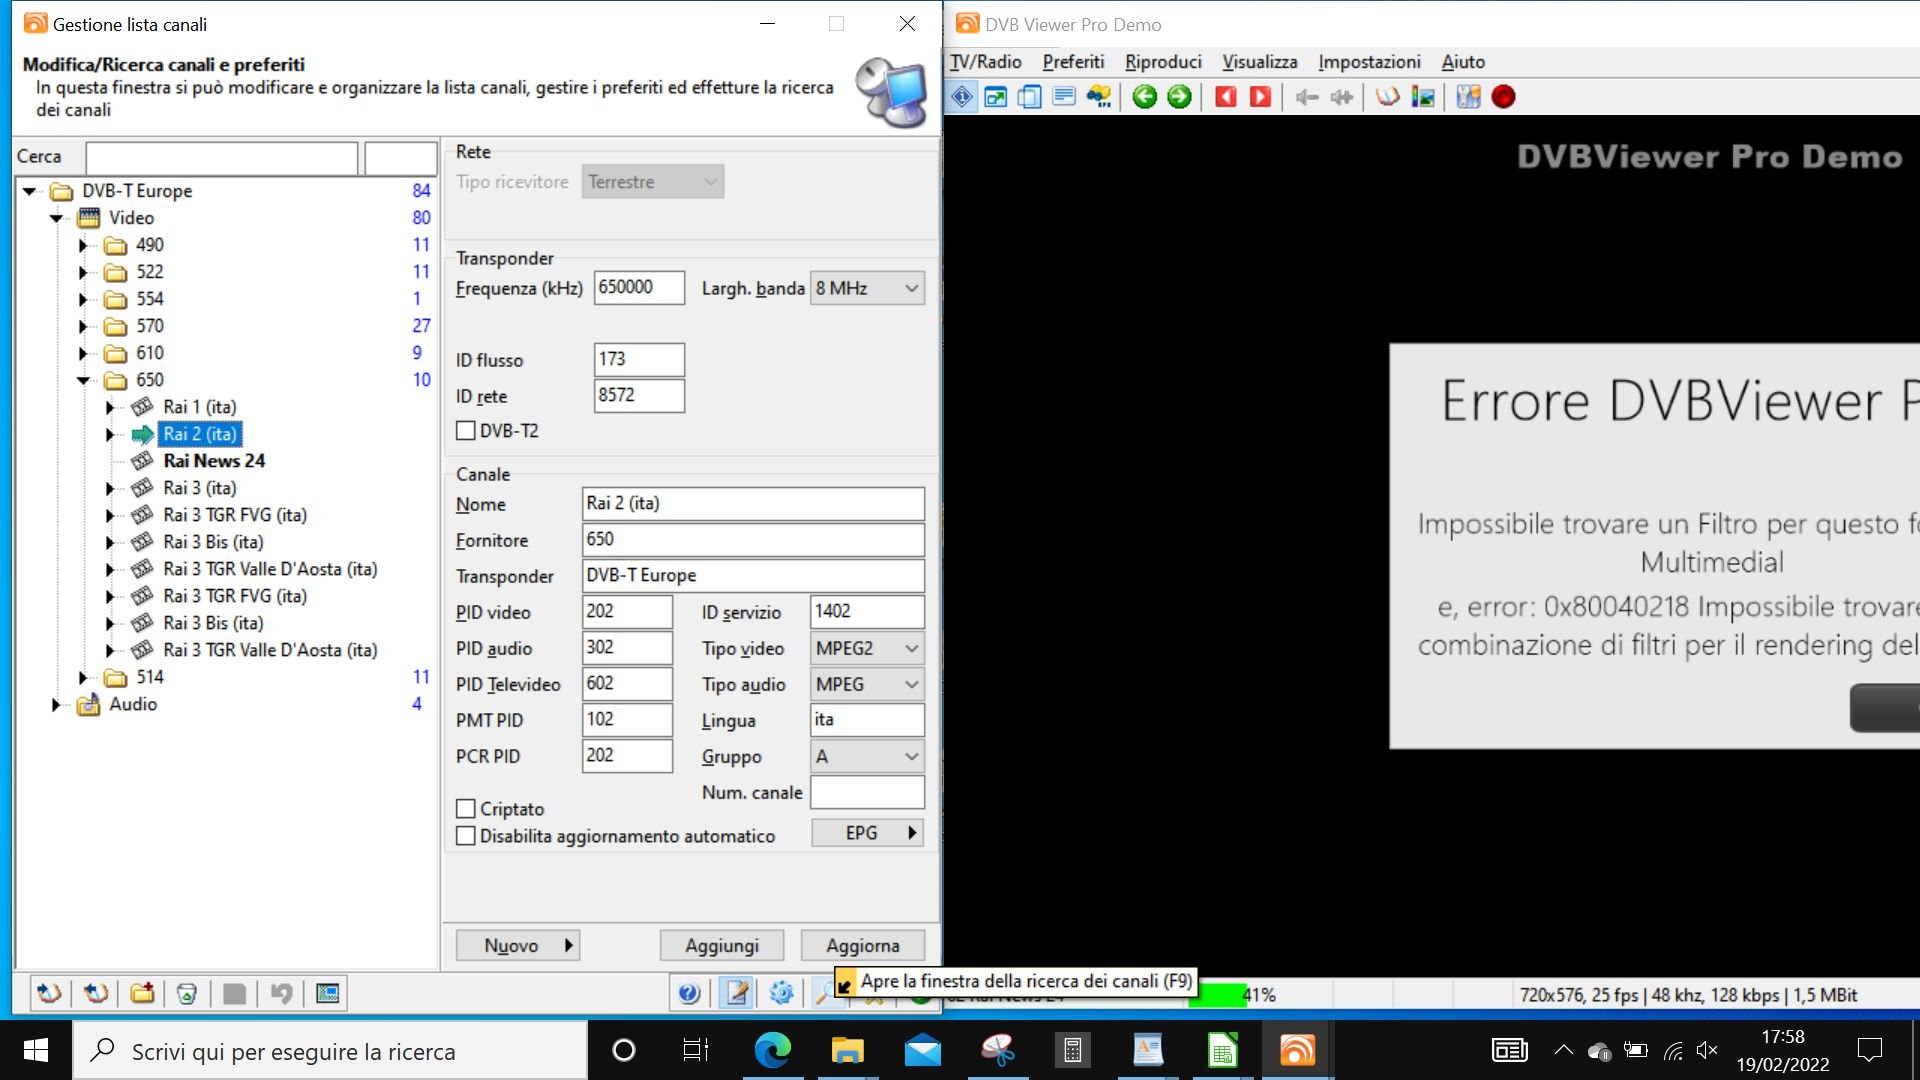Open the Aiuto menu
The width and height of the screenshot is (1920, 1080).
(x=1463, y=62)
